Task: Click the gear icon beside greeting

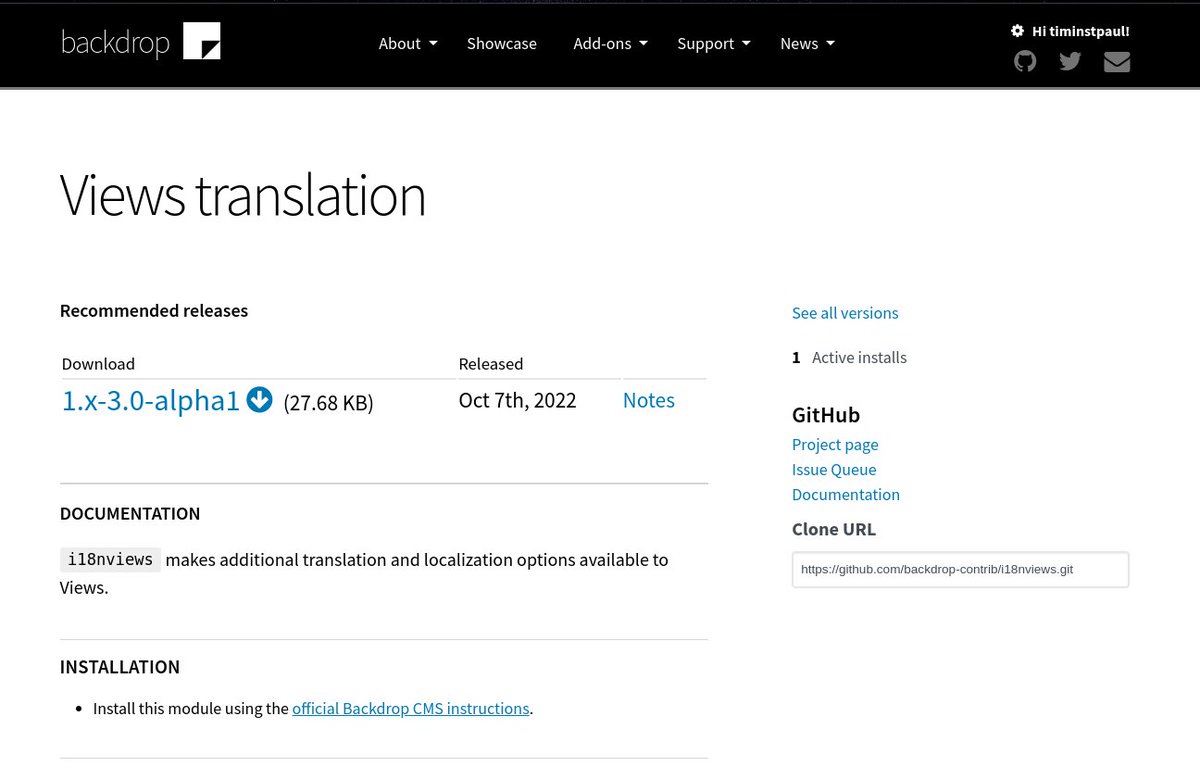Action: 1017,31
